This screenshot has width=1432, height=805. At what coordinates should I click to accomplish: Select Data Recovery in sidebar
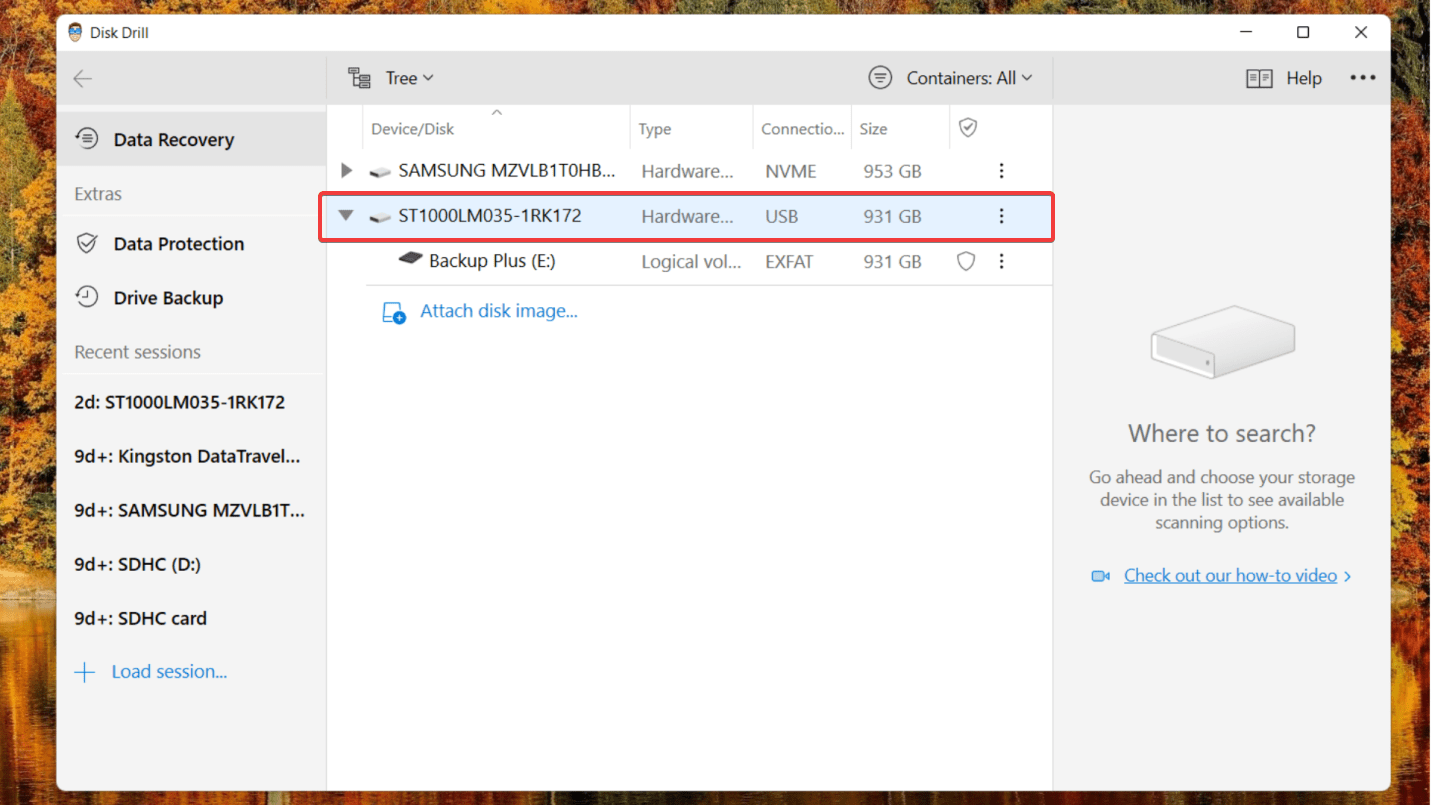coord(192,139)
